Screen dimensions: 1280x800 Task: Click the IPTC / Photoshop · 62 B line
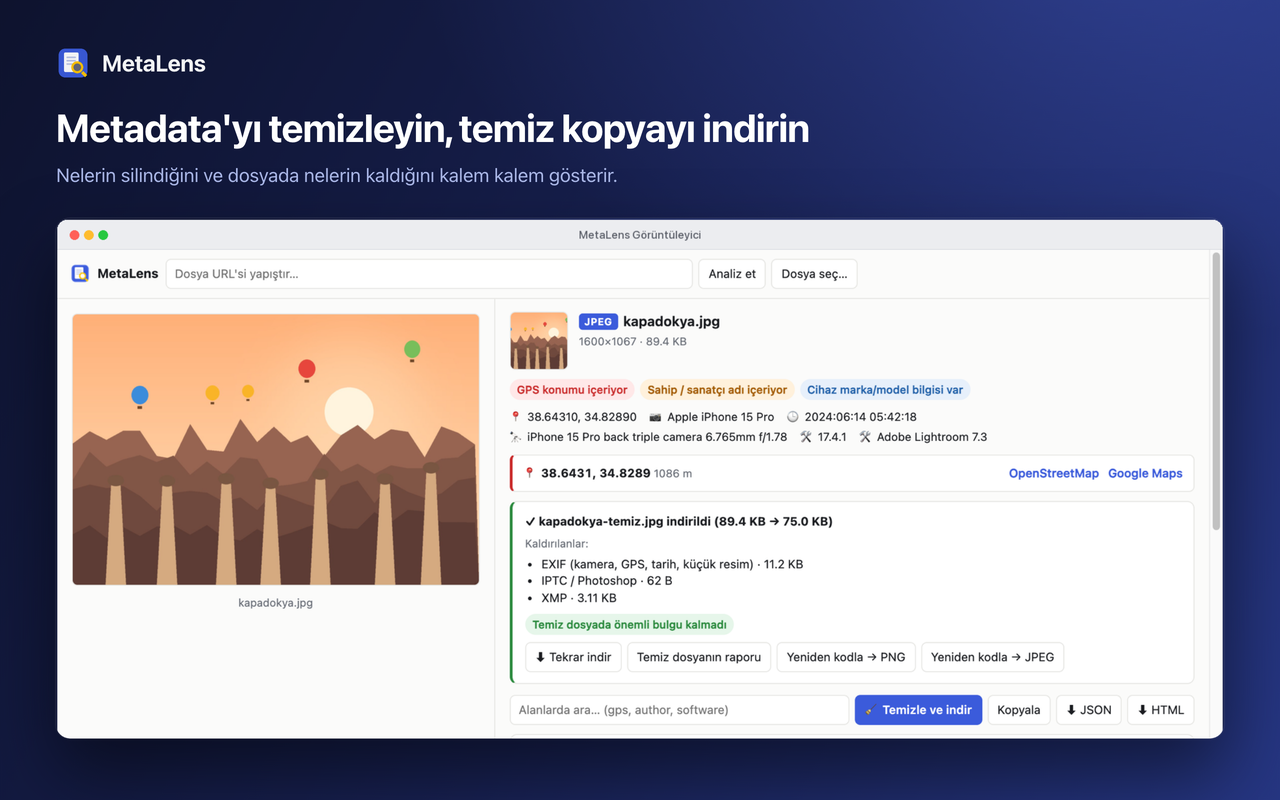coord(607,581)
